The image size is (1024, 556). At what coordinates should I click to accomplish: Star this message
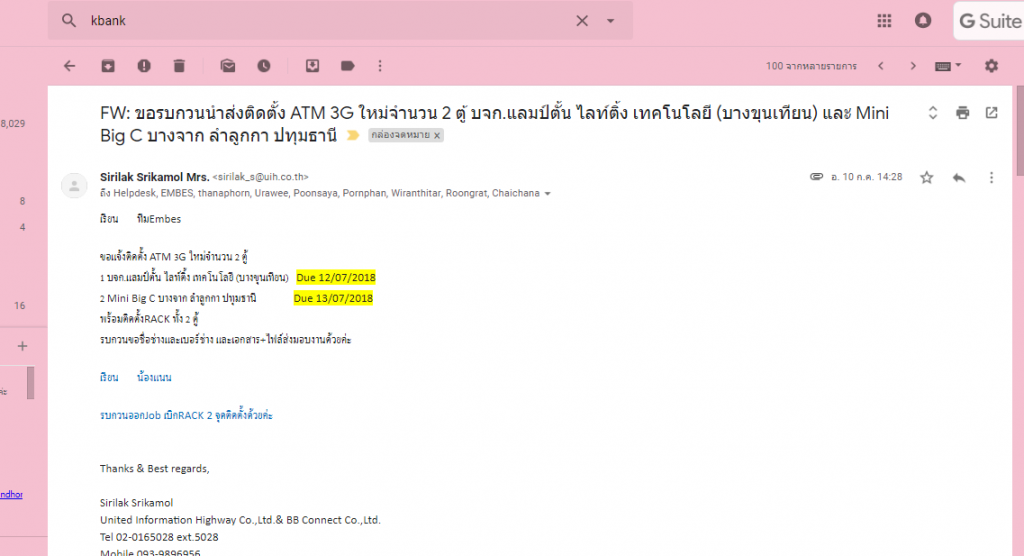[x=927, y=178]
